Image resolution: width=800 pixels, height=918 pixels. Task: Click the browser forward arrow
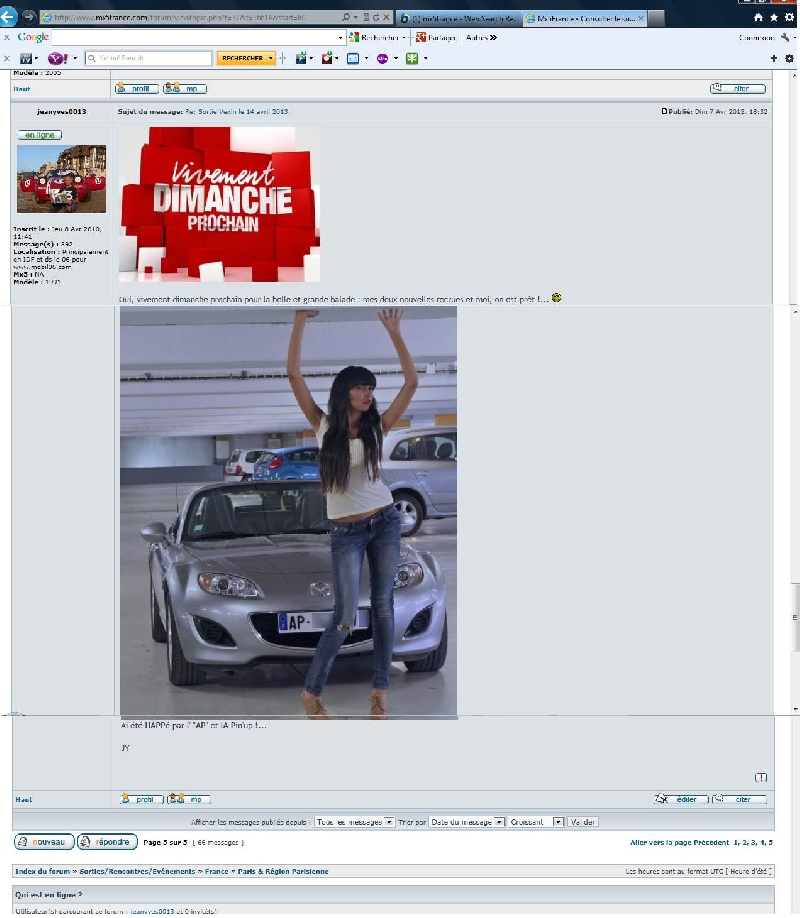click(29, 17)
